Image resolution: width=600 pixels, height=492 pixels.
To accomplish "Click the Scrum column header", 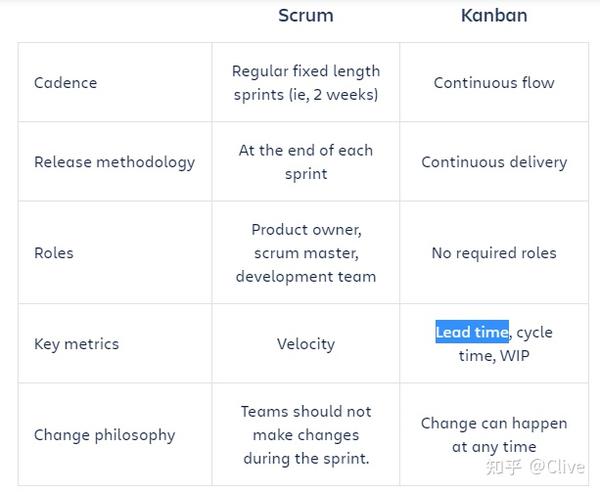I will coord(305,16).
